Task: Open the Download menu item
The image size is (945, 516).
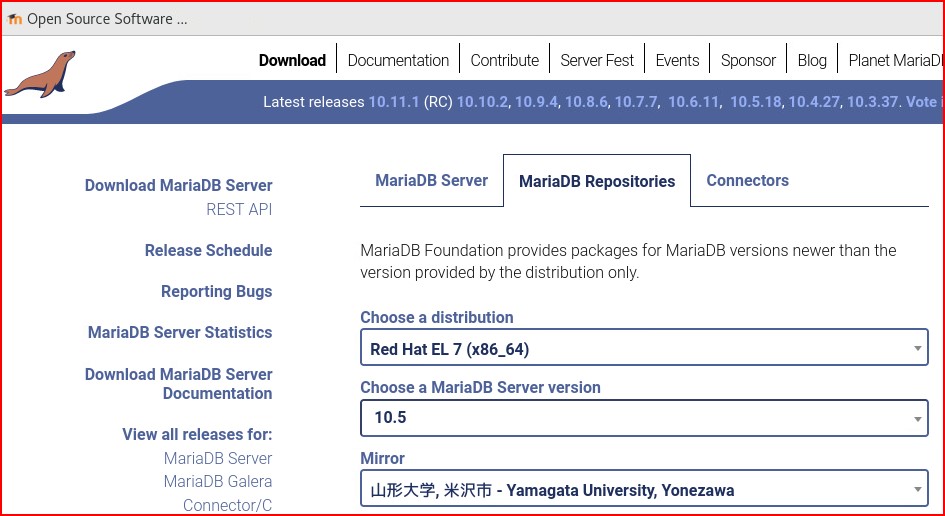Action: pos(292,60)
